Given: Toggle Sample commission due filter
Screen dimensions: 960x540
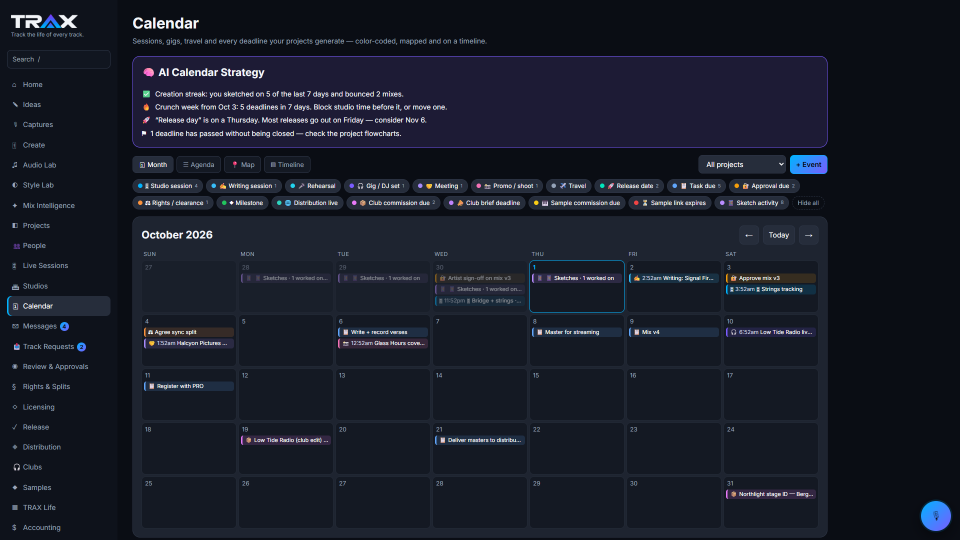Looking at the screenshot, I should pyautogui.click(x=577, y=203).
